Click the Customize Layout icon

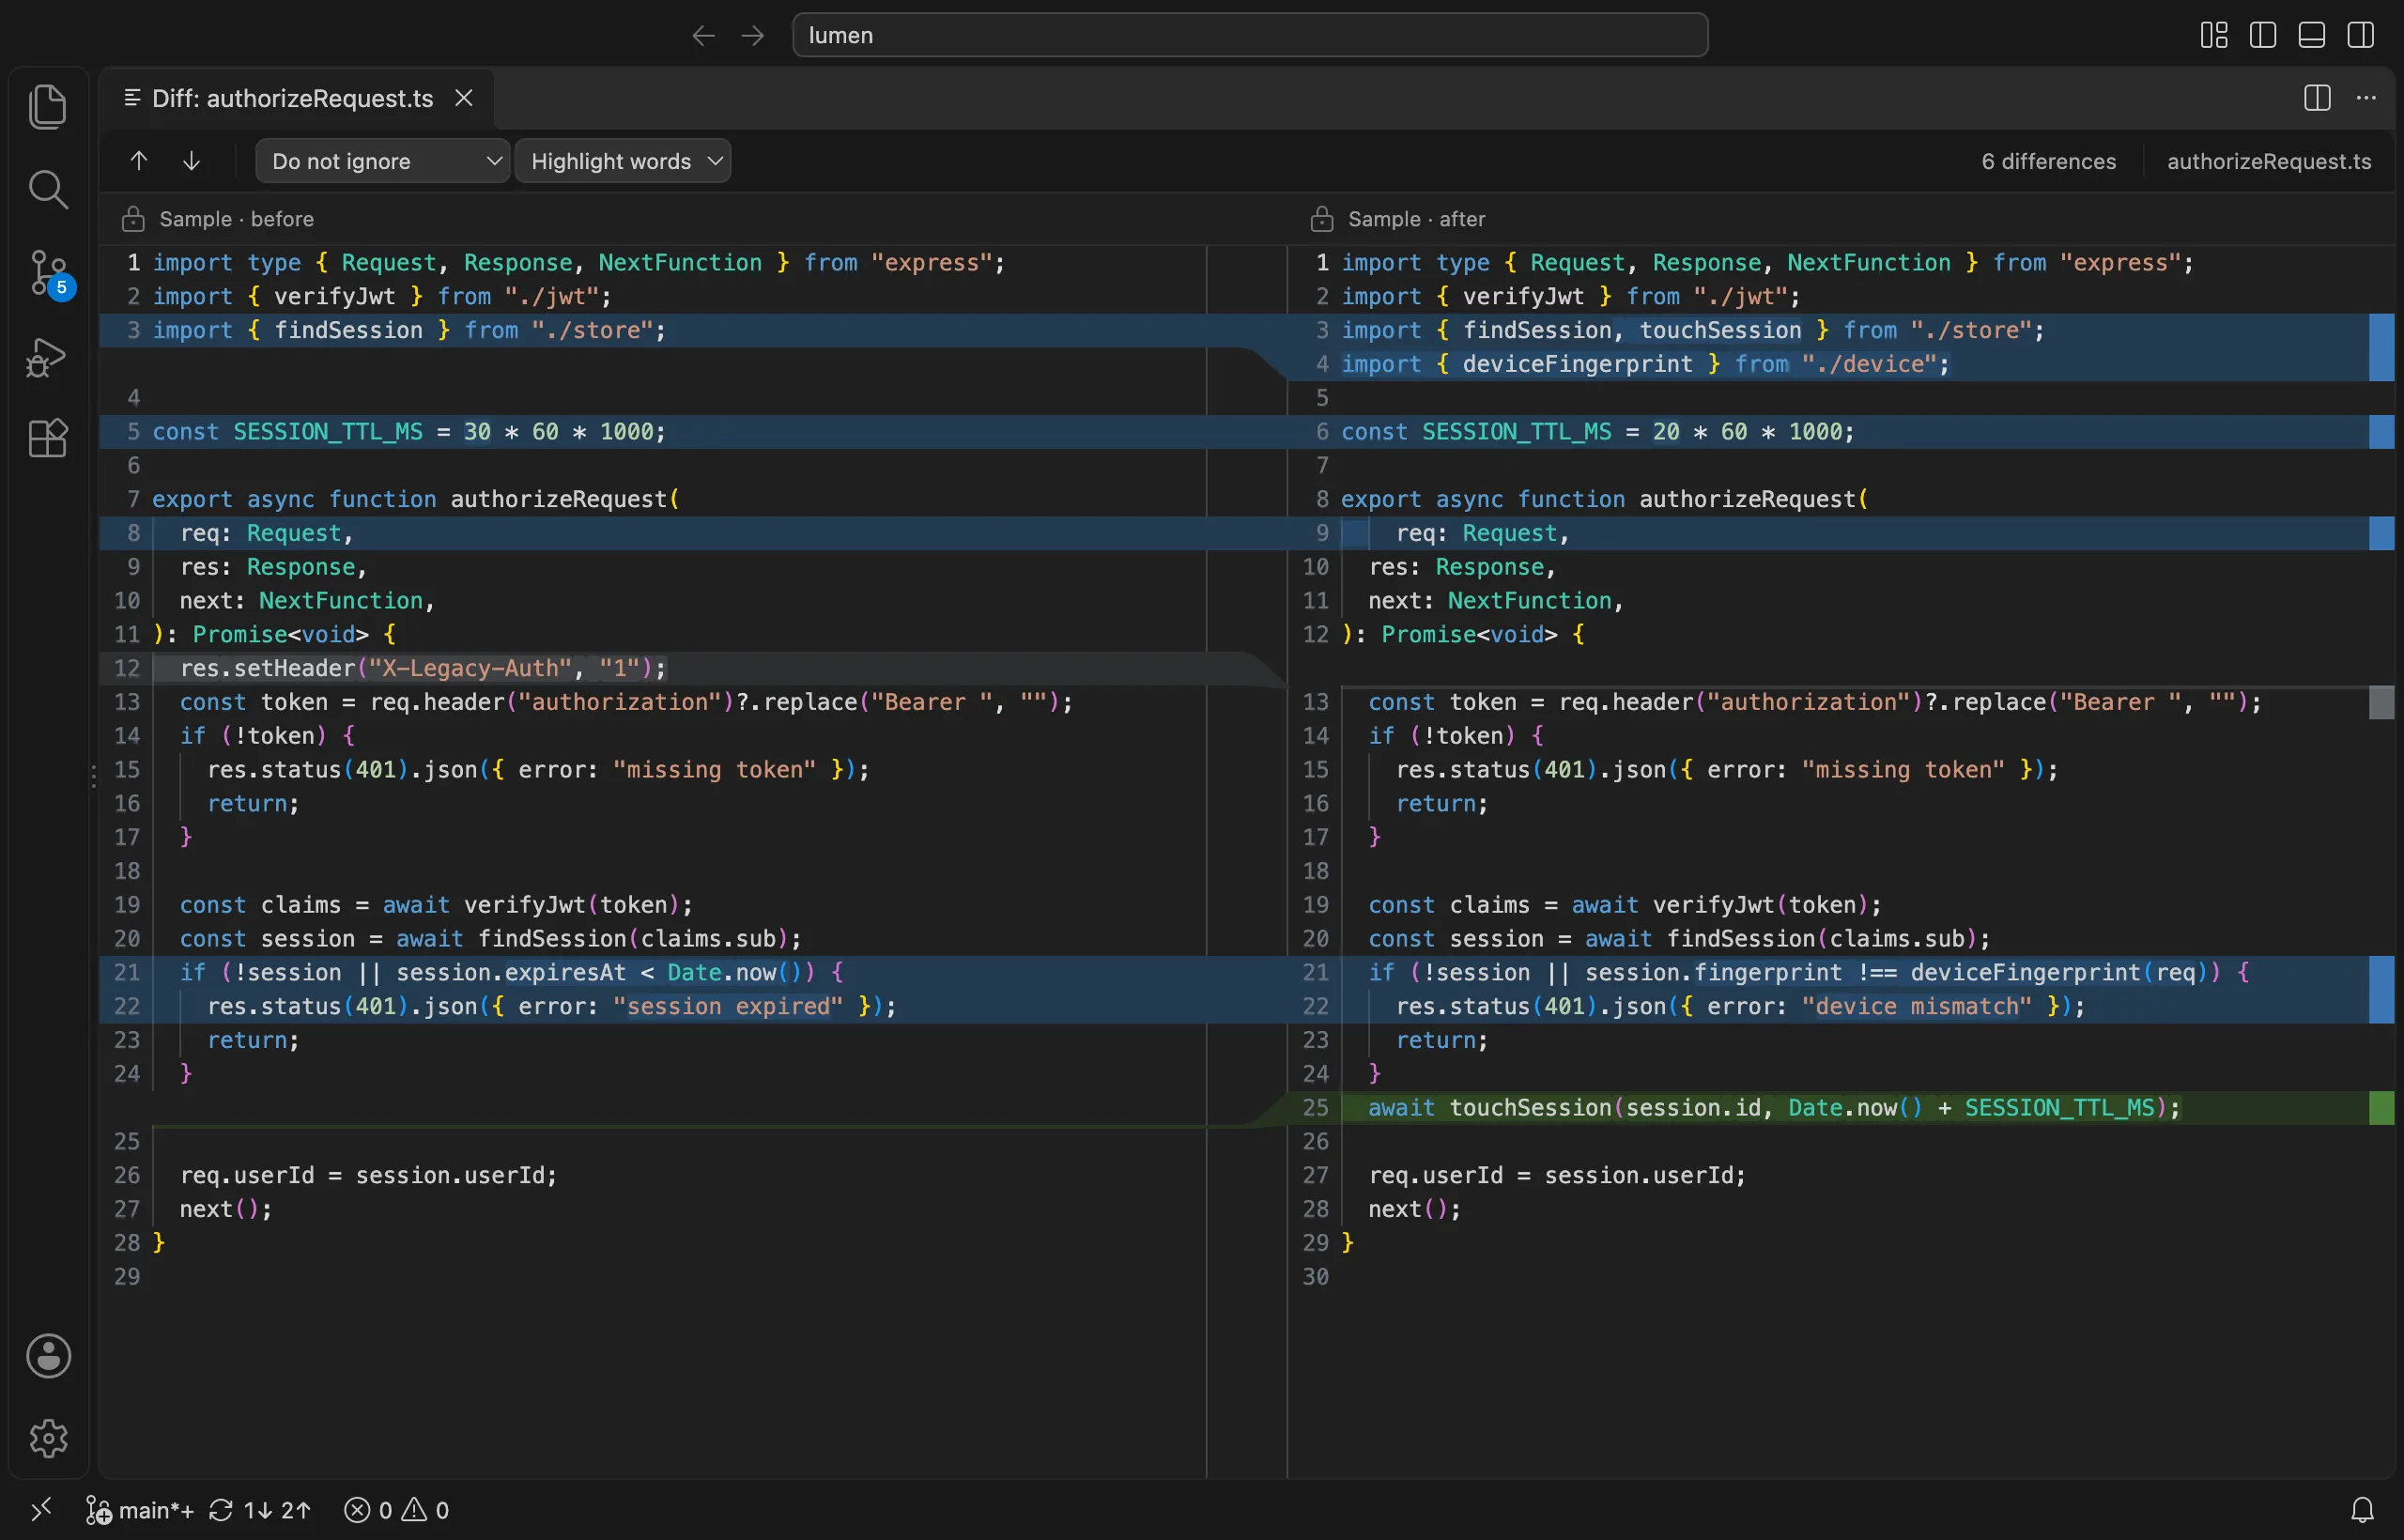(x=2213, y=36)
